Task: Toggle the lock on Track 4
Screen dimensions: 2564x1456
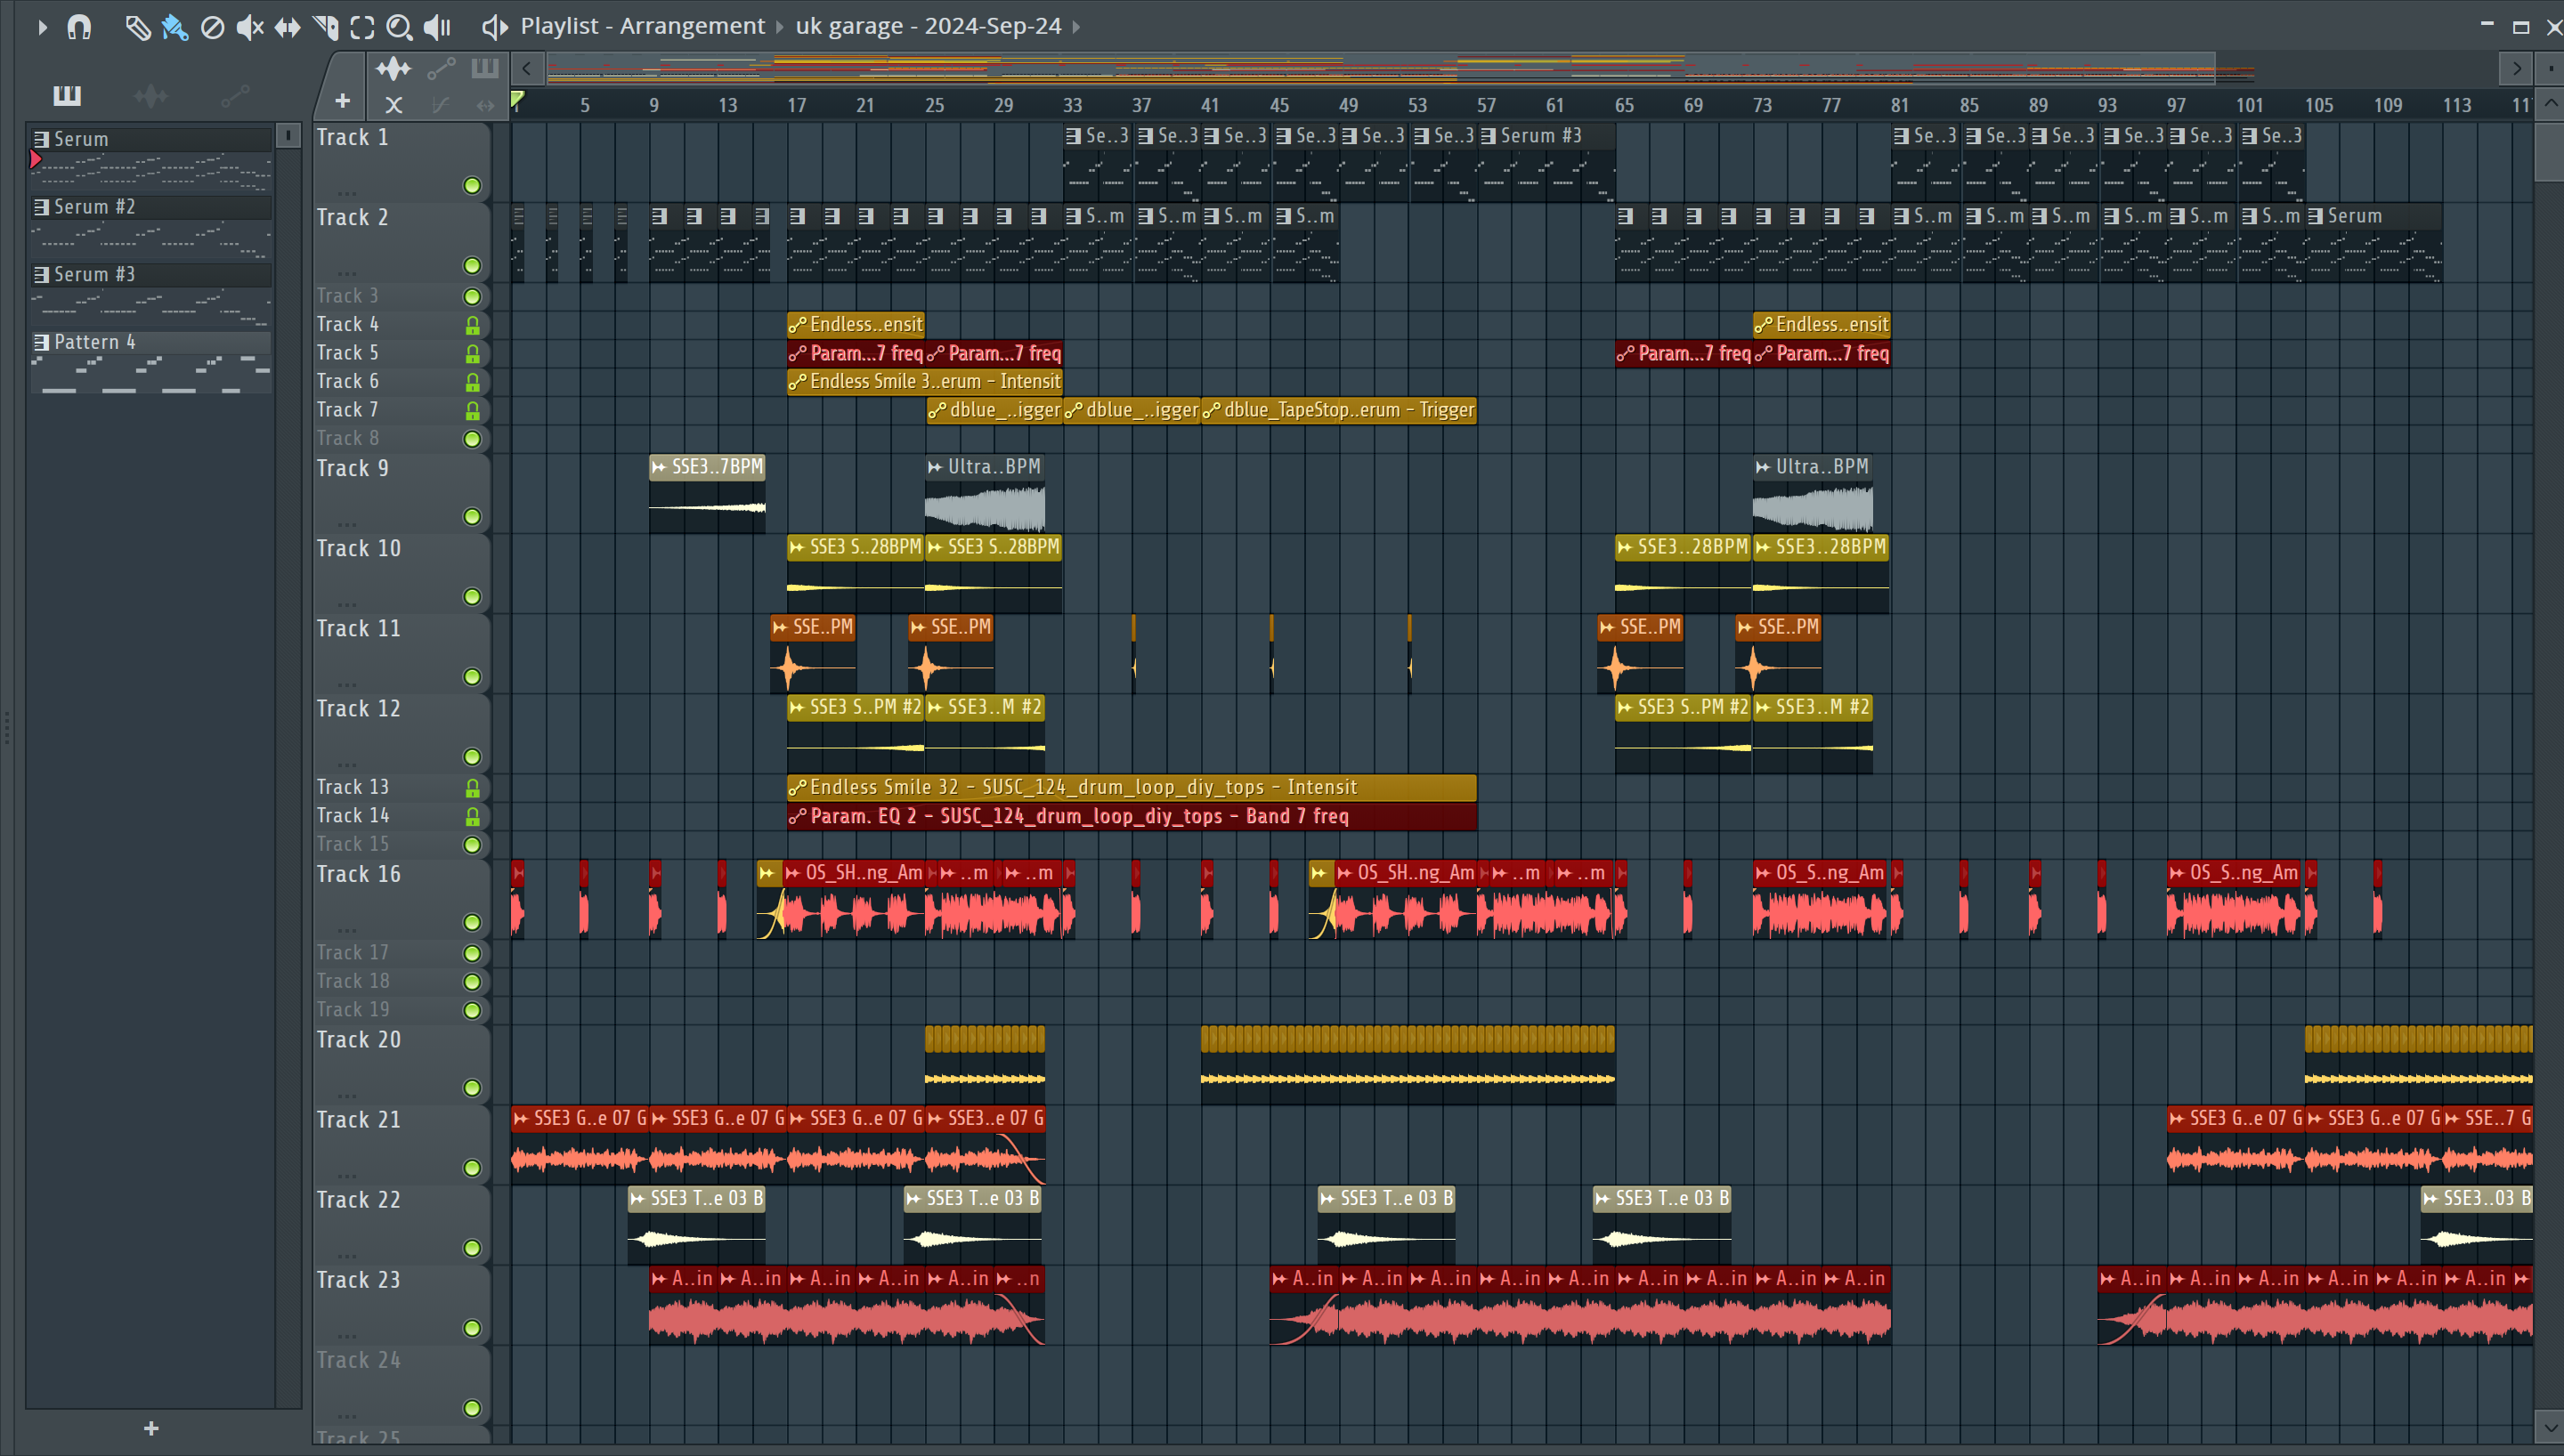Action: click(472, 325)
